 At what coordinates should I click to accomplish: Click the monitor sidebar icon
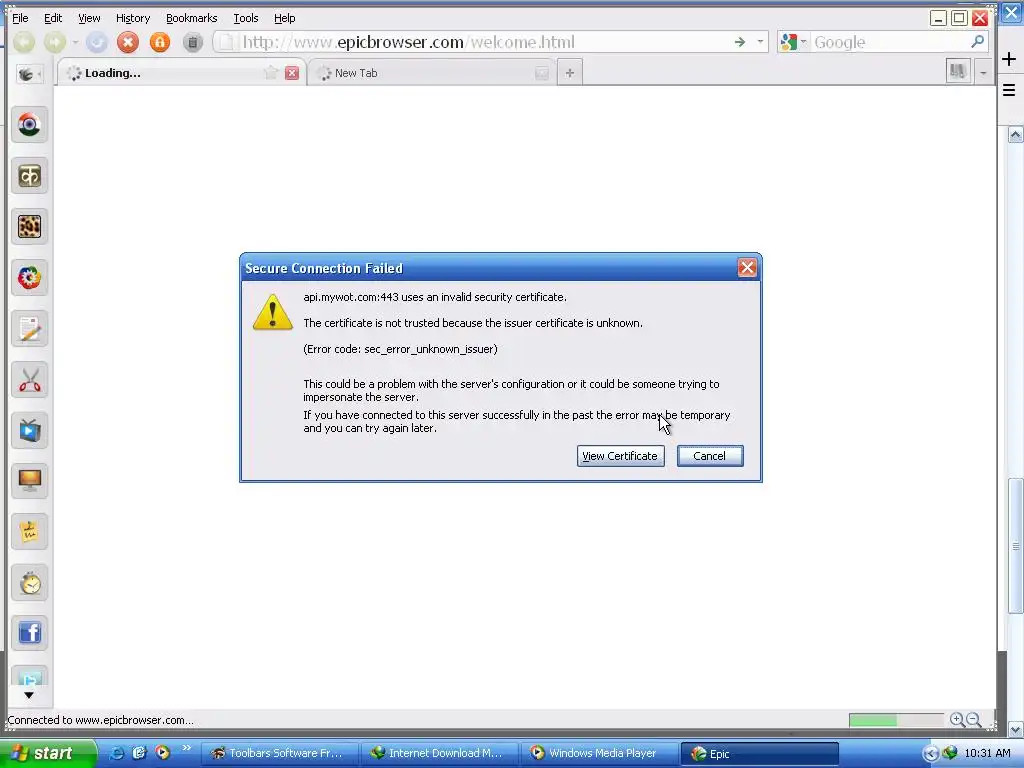[x=29, y=481]
